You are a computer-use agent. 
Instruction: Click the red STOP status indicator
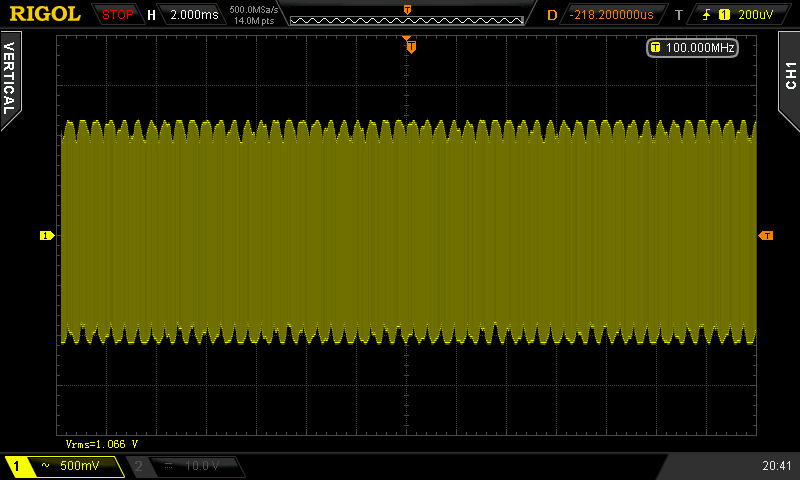click(x=117, y=15)
